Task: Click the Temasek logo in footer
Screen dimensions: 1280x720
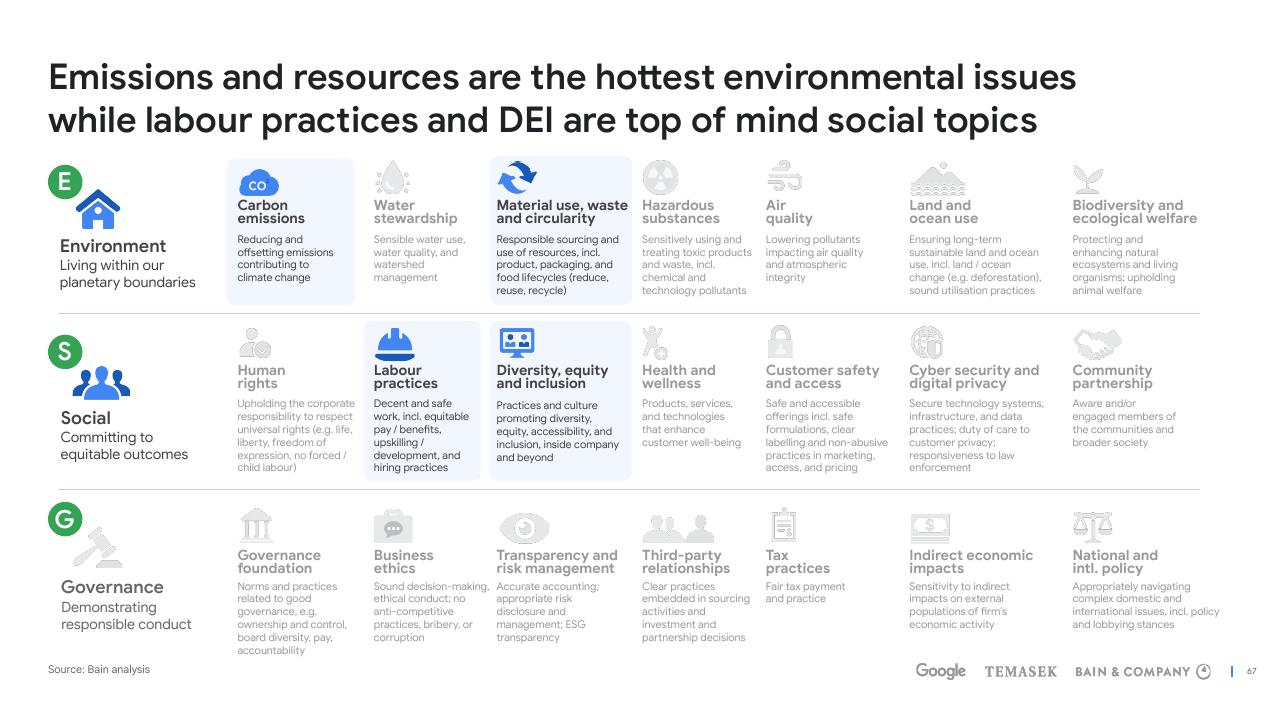Action: point(1020,672)
